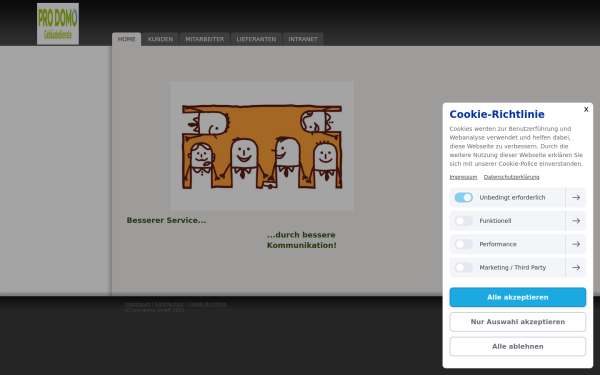
Task: Toggle the Unbedingt erforderlich switch
Action: point(464,197)
